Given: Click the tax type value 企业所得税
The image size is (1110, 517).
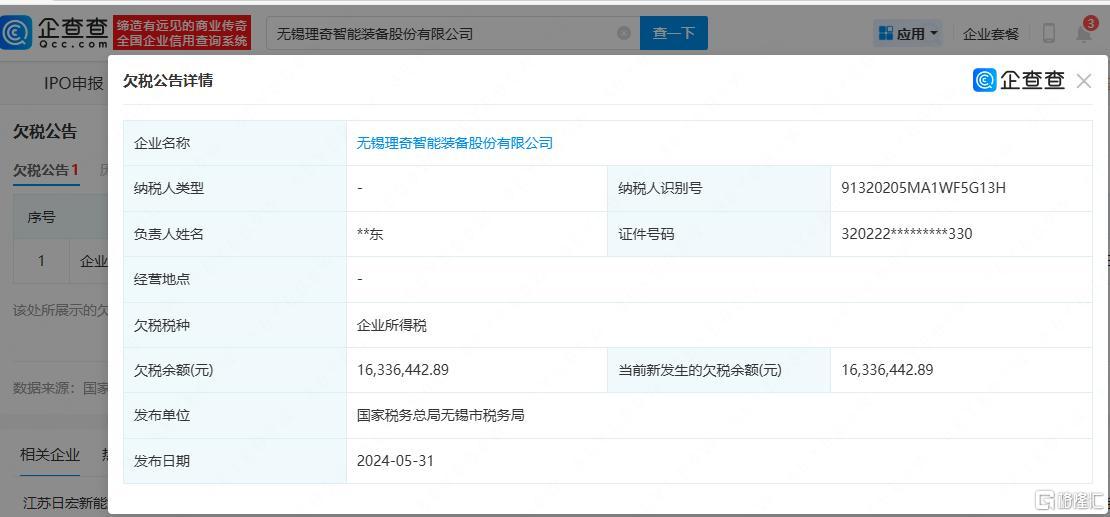Looking at the screenshot, I should point(392,325).
